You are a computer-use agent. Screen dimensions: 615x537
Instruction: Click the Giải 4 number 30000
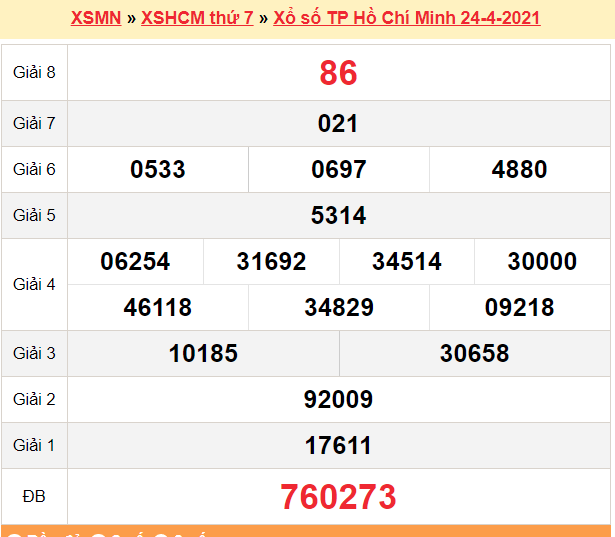click(542, 261)
